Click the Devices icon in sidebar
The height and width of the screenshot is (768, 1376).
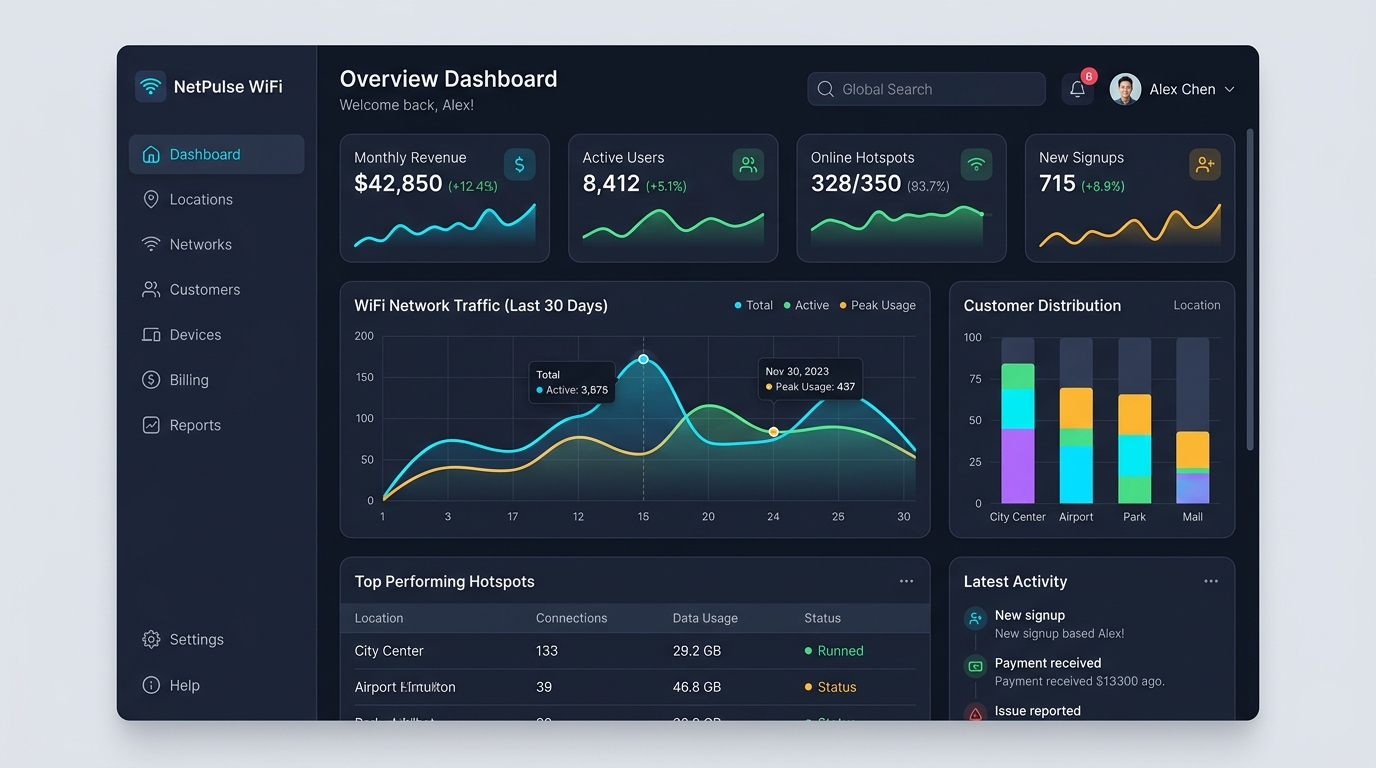(151, 334)
